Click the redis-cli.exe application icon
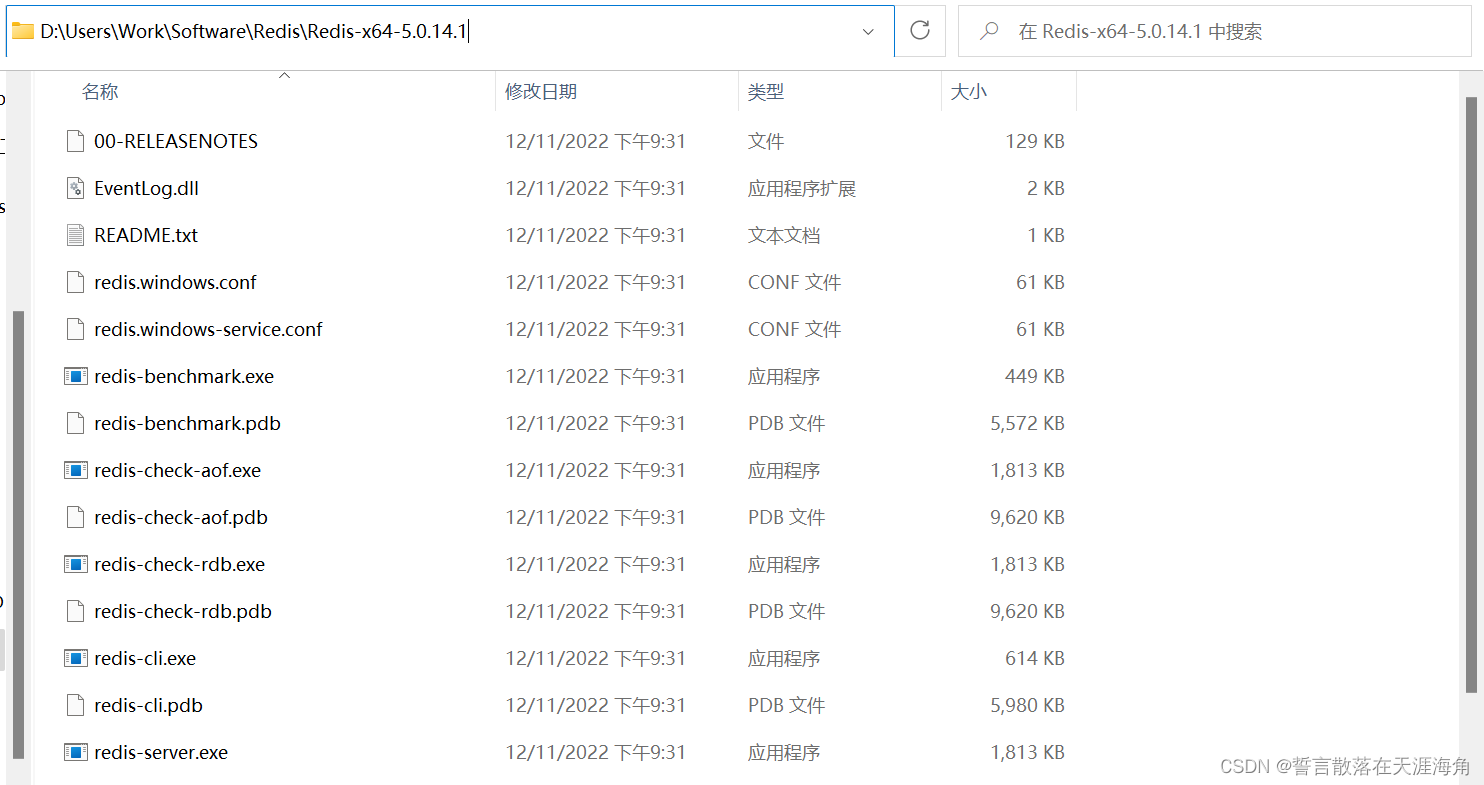This screenshot has height=785, width=1484. (75, 658)
